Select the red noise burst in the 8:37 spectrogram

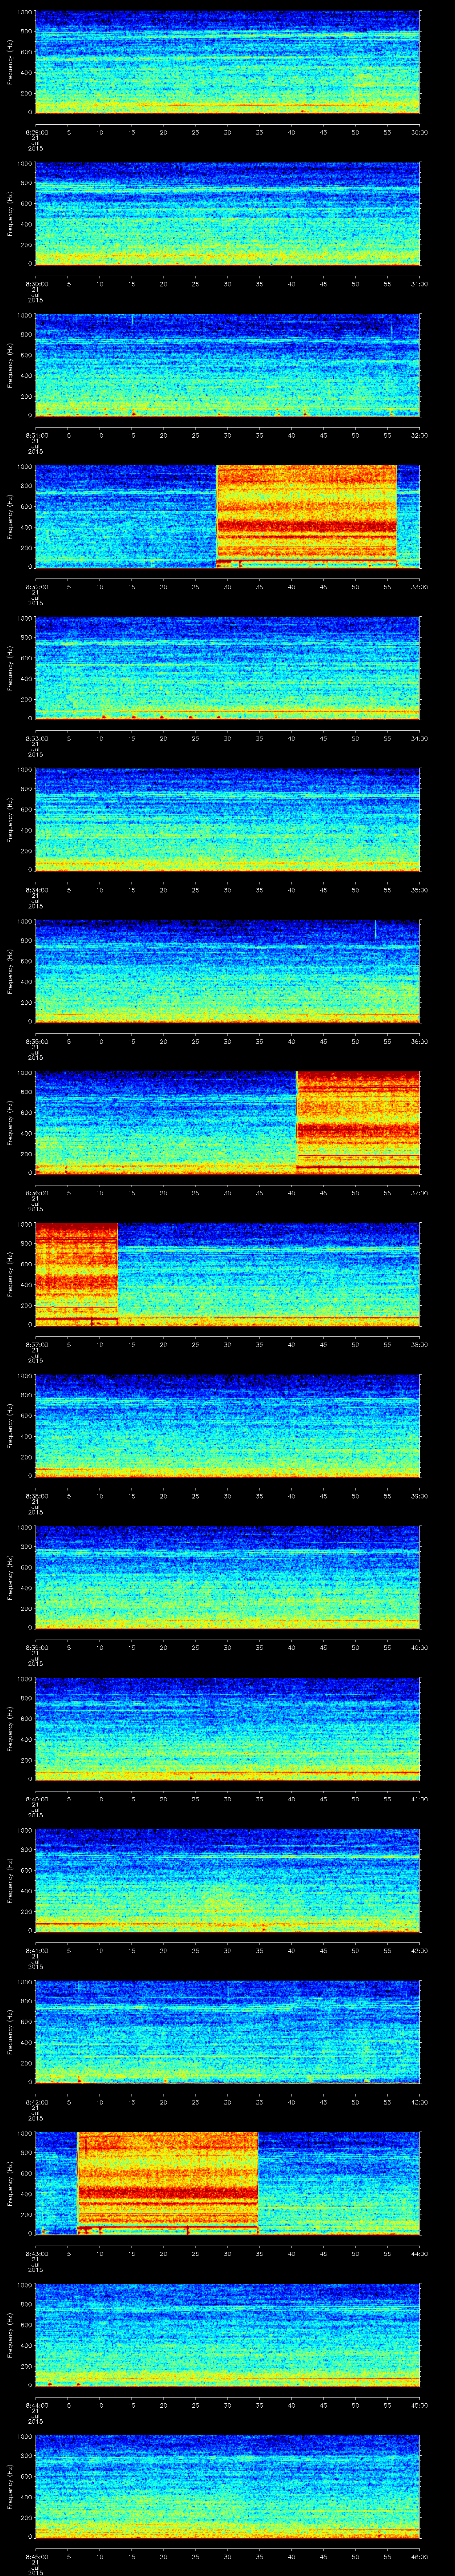(76, 1273)
